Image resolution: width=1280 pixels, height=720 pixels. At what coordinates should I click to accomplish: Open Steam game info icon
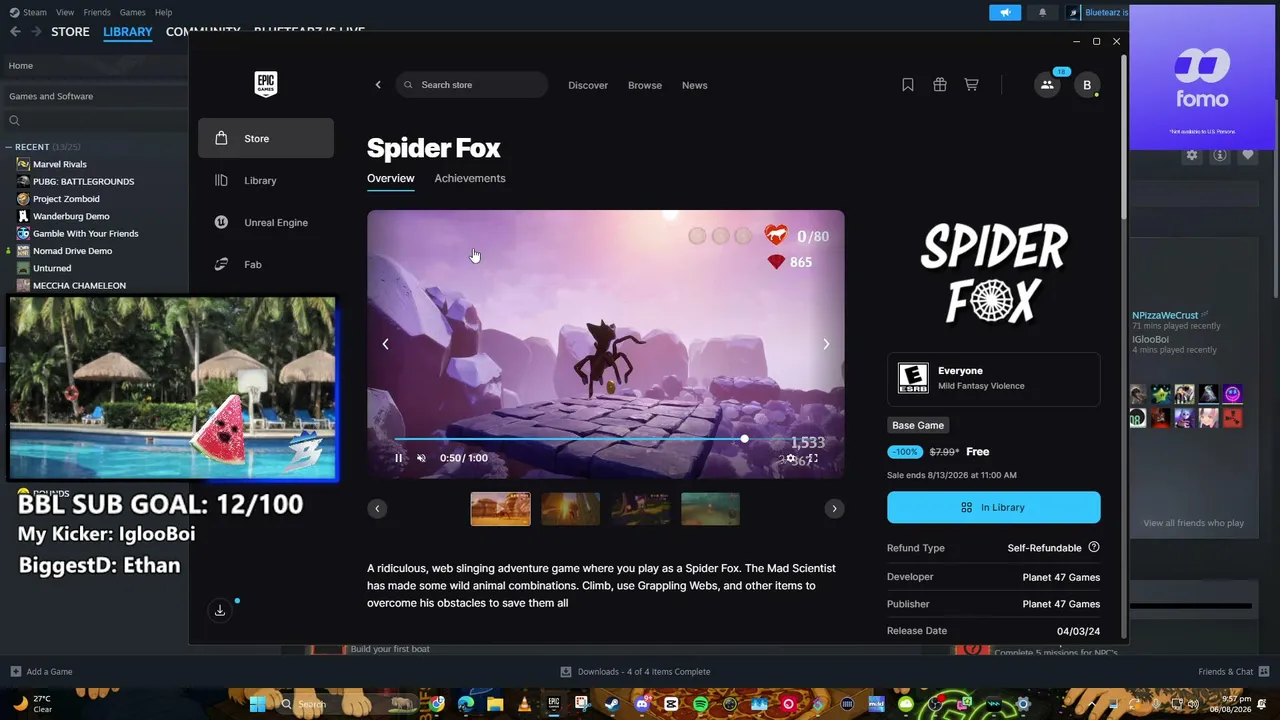point(1220,155)
